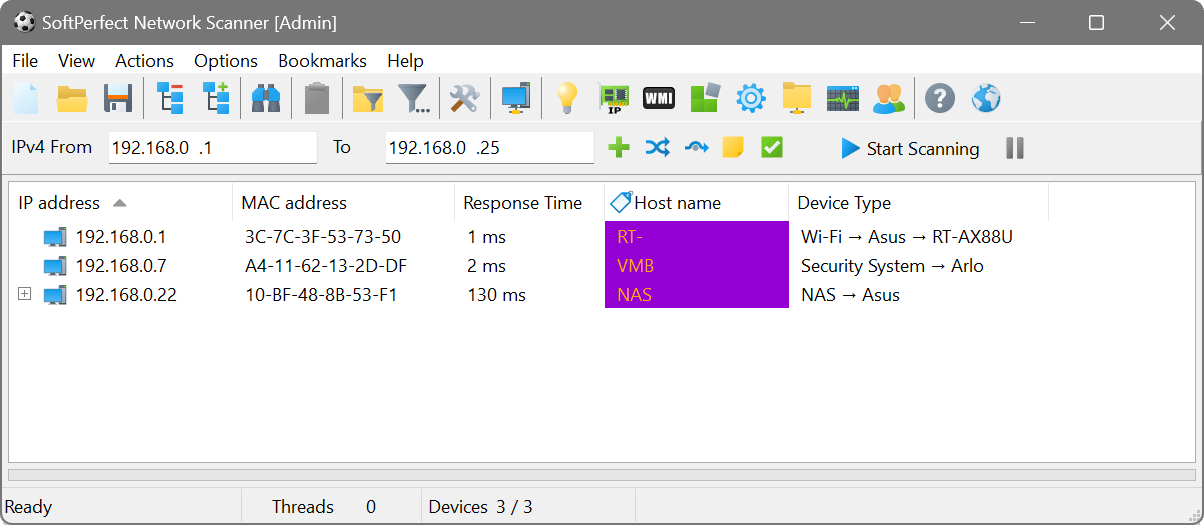Open the File menu
This screenshot has width=1204, height=525.
point(25,61)
